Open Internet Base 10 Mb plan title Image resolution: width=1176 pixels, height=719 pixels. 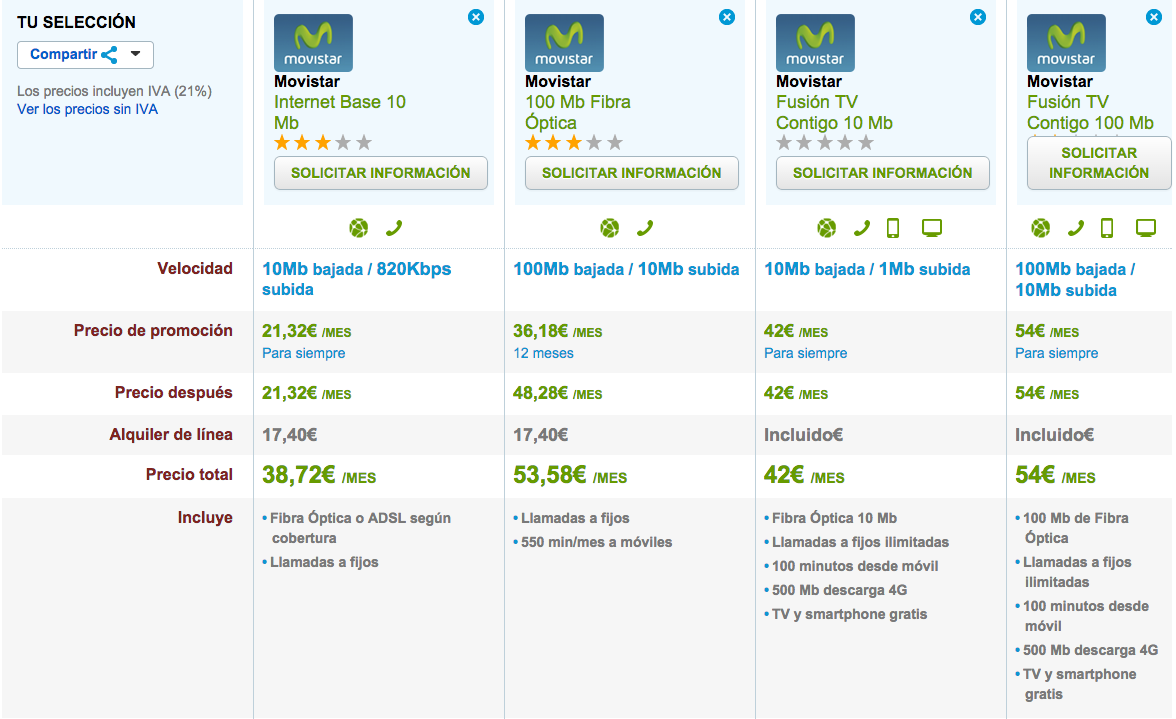[x=340, y=112]
